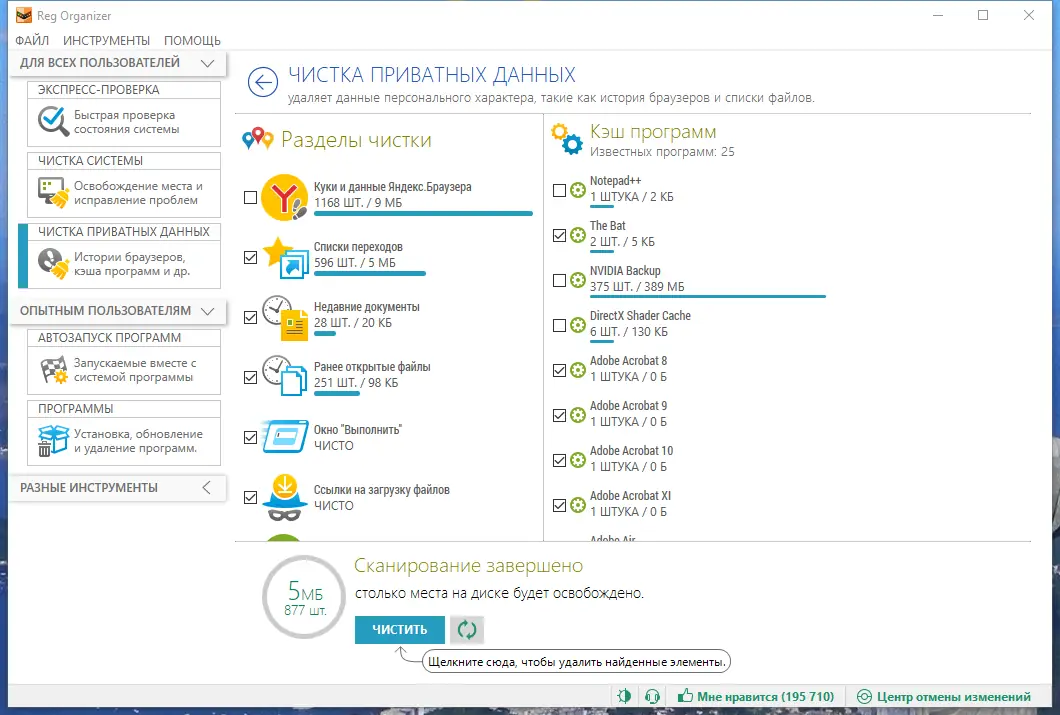The image size is (1060, 715).
Task: Collapse the 'Опытным пользователям' section chevron
Action: click(x=208, y=311)
